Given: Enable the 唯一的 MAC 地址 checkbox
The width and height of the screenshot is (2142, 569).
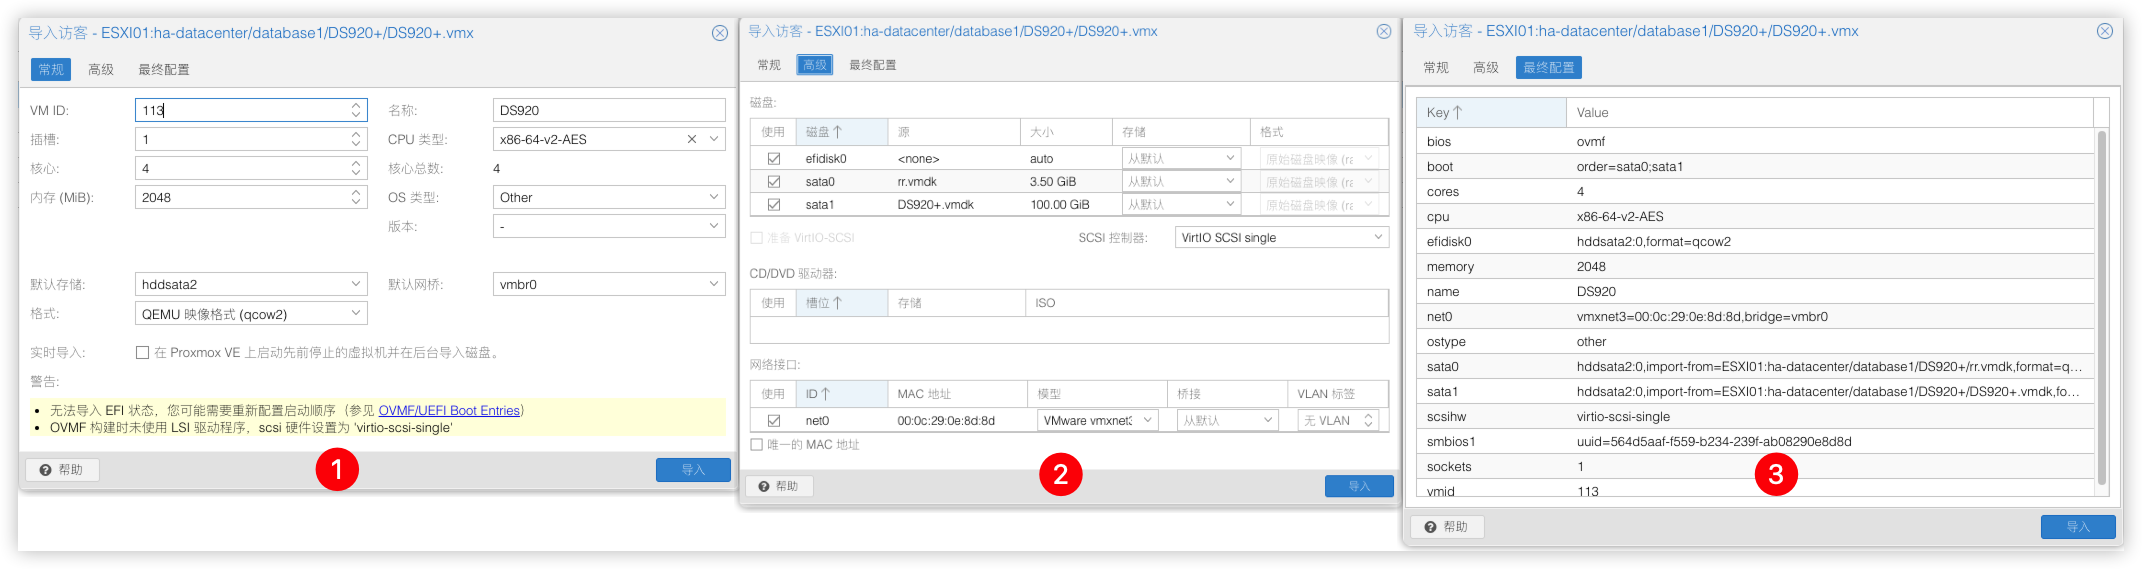Looking at the screenshot, I should click(x=757, y=445).
